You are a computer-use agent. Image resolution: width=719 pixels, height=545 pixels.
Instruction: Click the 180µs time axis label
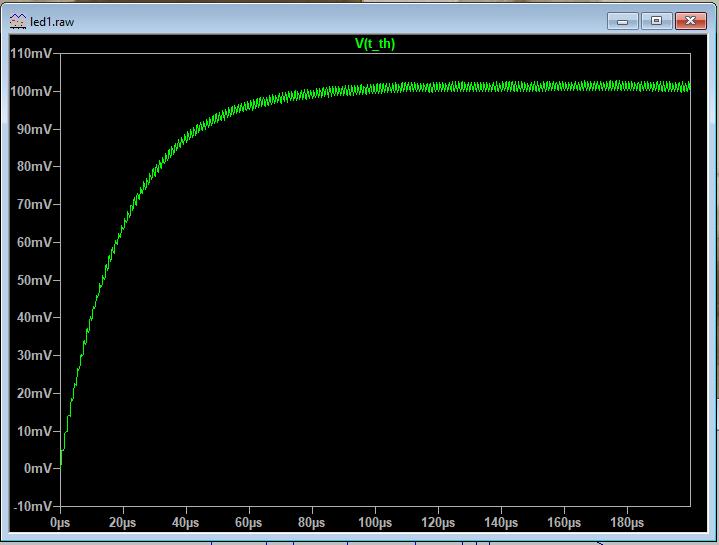[627, 523]
